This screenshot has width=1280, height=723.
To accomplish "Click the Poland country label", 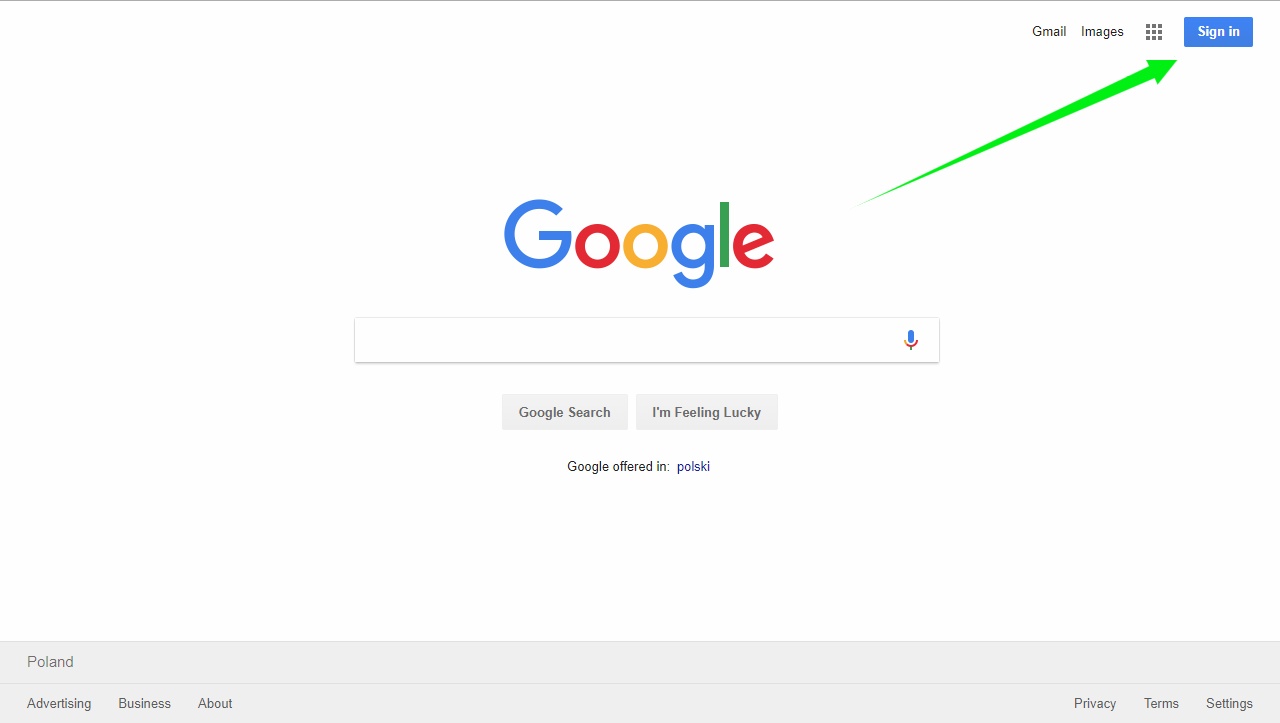I will [50, 662].
